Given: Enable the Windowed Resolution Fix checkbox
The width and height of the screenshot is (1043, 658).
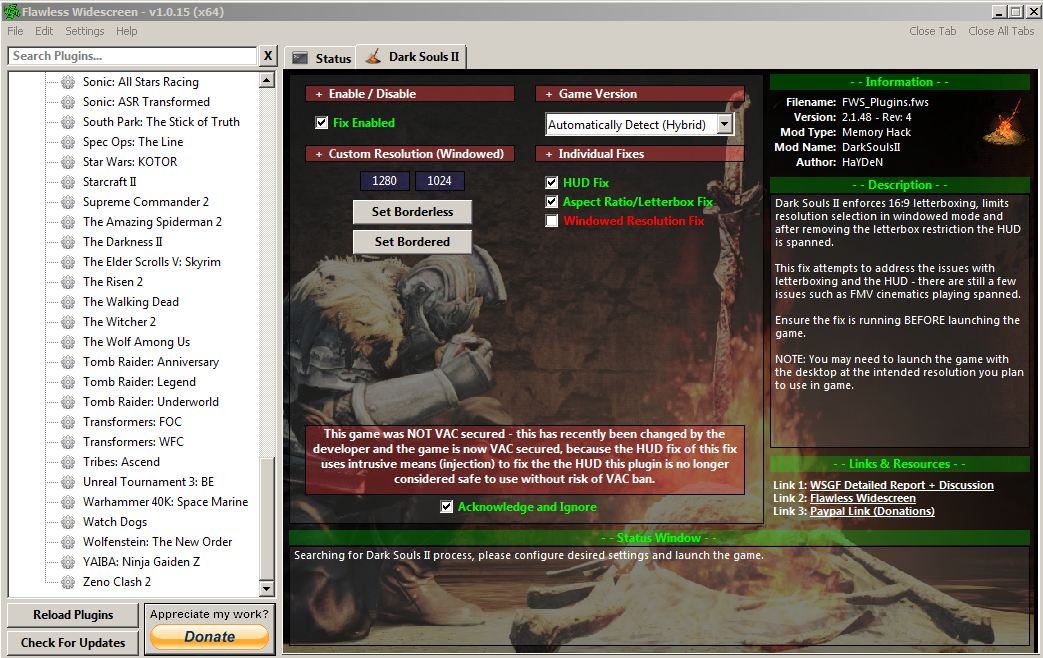Looking at the screenshot, I should 551,221.
